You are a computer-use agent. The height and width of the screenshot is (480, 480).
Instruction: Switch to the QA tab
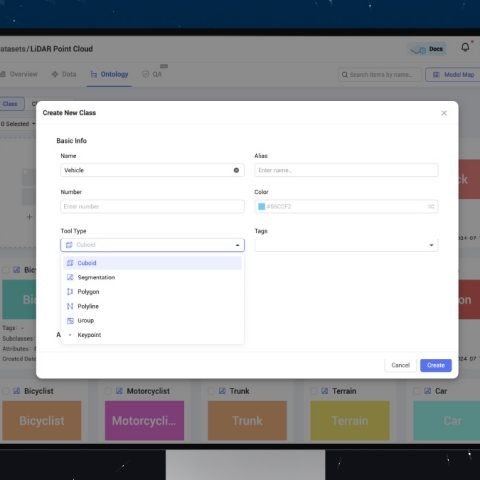click(x=152, y=74)
